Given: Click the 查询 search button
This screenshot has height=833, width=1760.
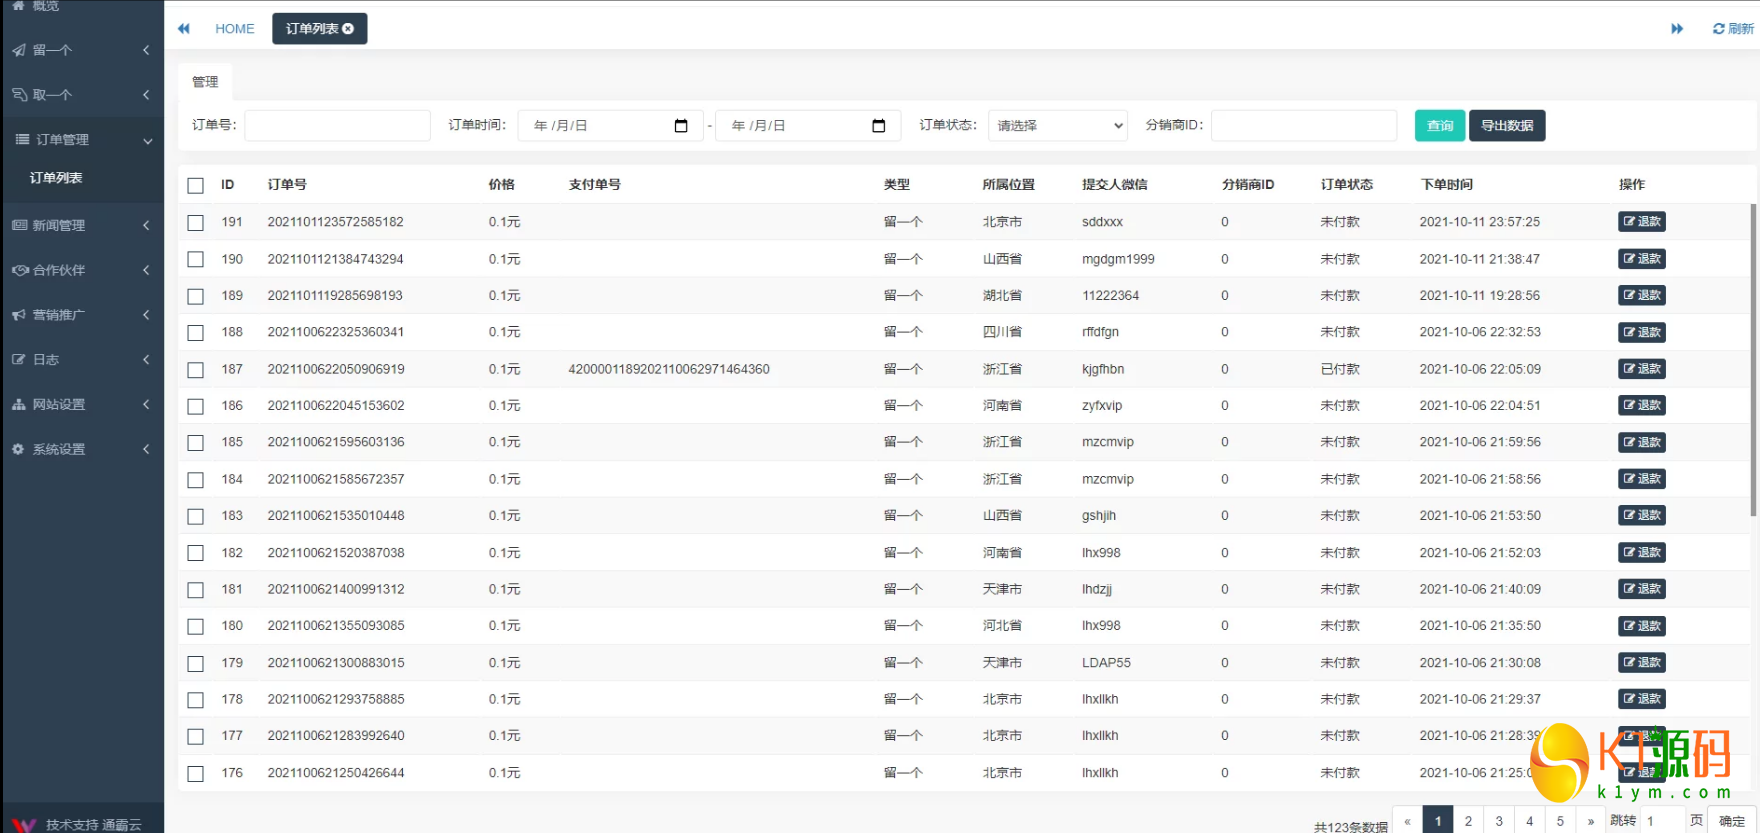Looking at the screenshot, I should coord(1439,126).
